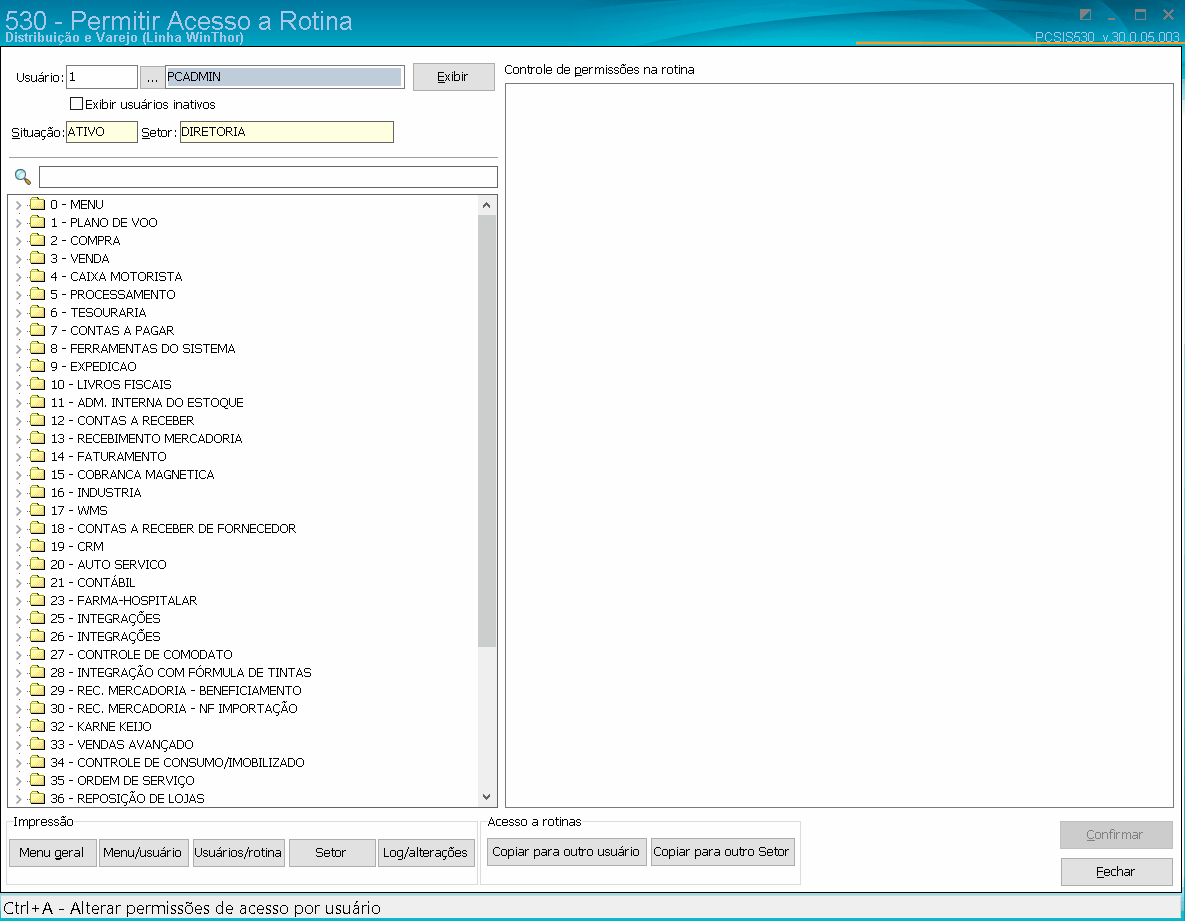The image size is (1185, 921).
Task: Select 35 - ORDEM DE SERVIÇO row
Action: pyautogui.click(x=122, y=780)
